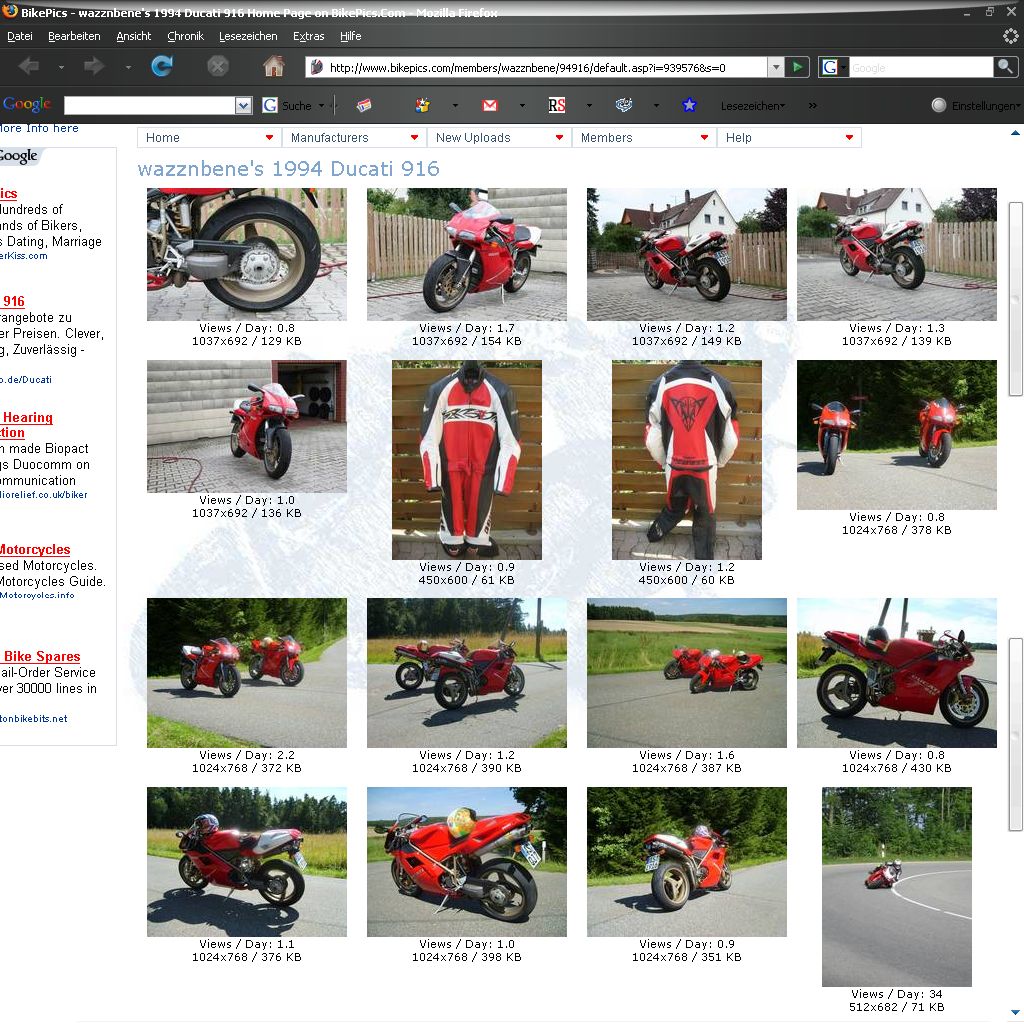Open the Forward history dropdown arrow
1024x1024 pixels.
[x=128, y=67]
